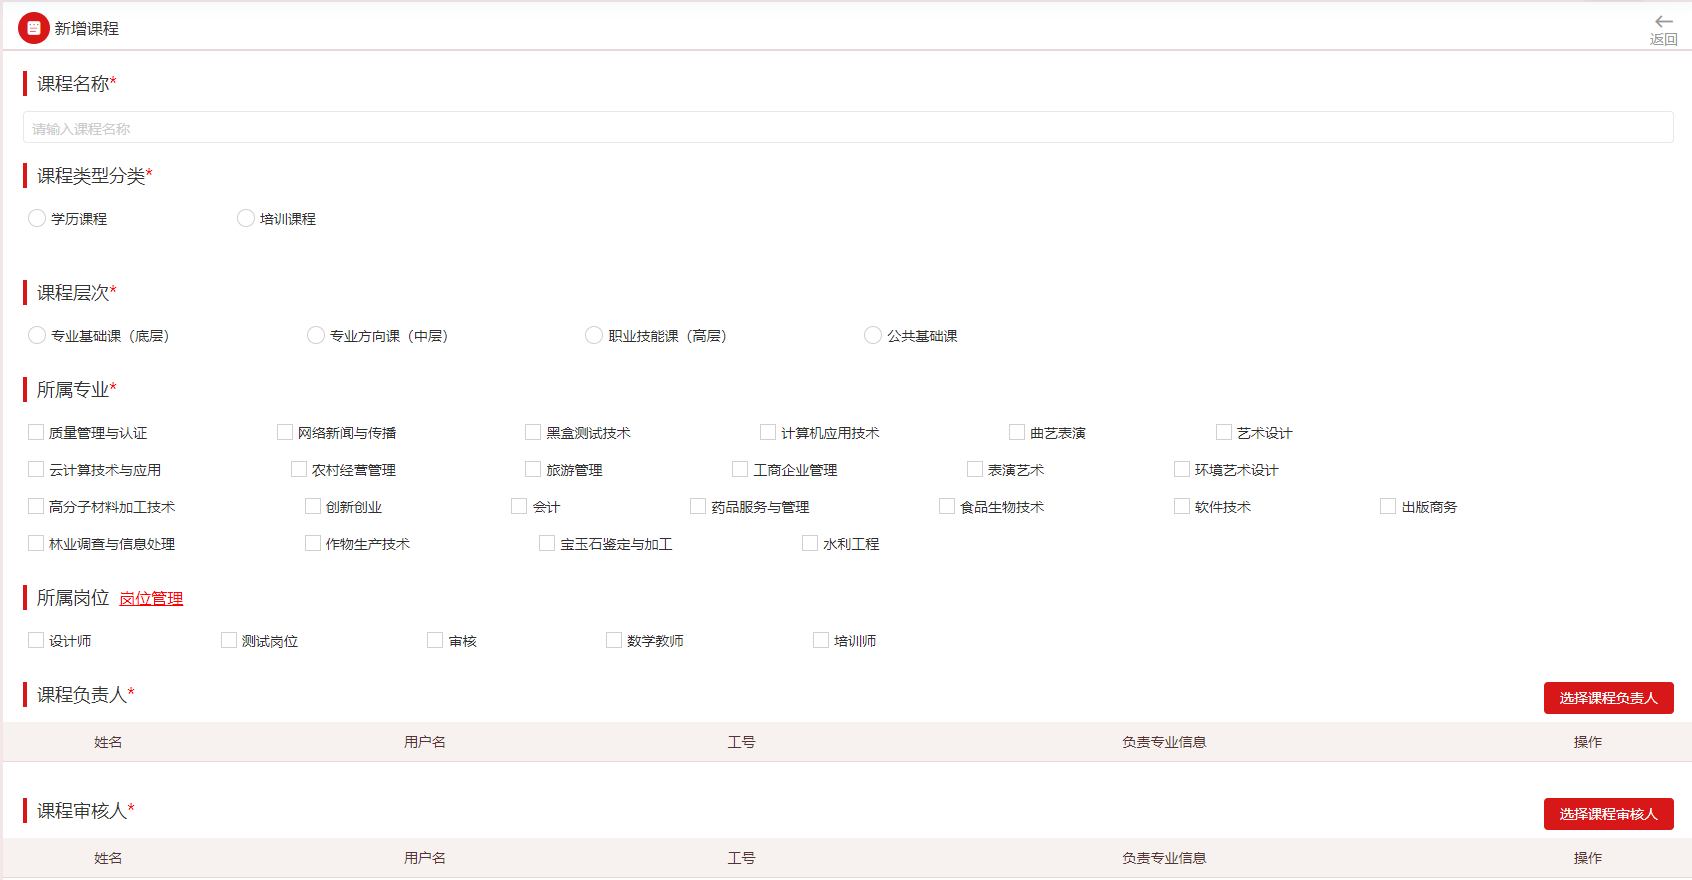1692x880 pixels.
Task: Click 姓名 header in 课程负责人 table
Action: (x=108, y=742)
